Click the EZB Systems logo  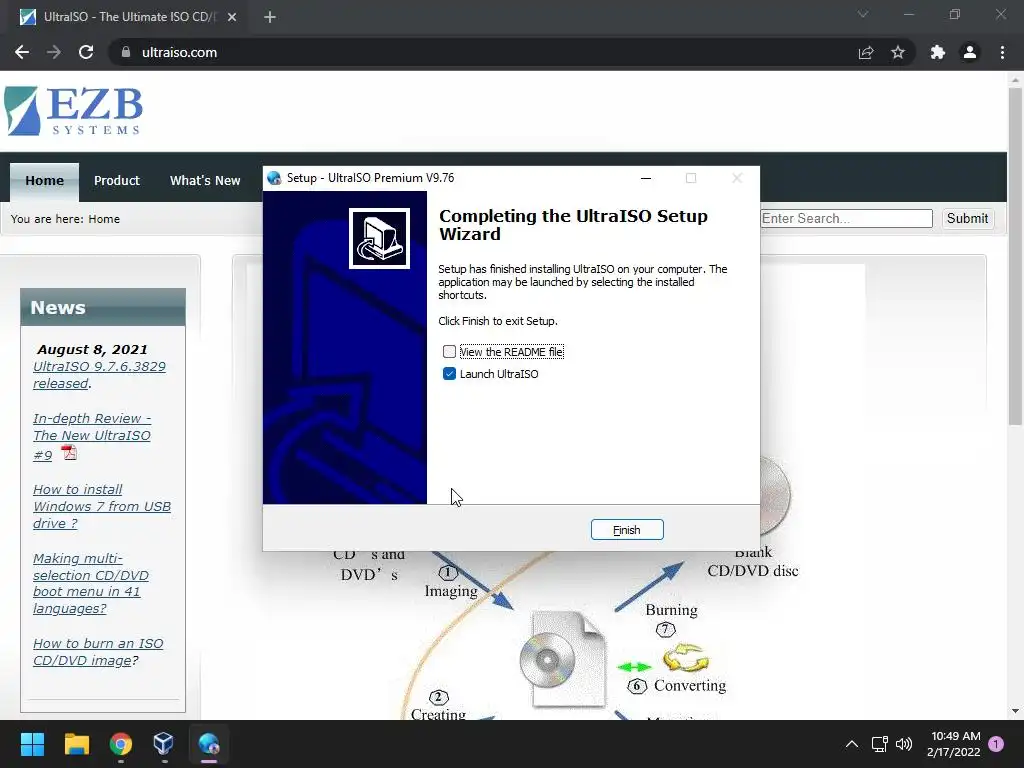point(73,111)
